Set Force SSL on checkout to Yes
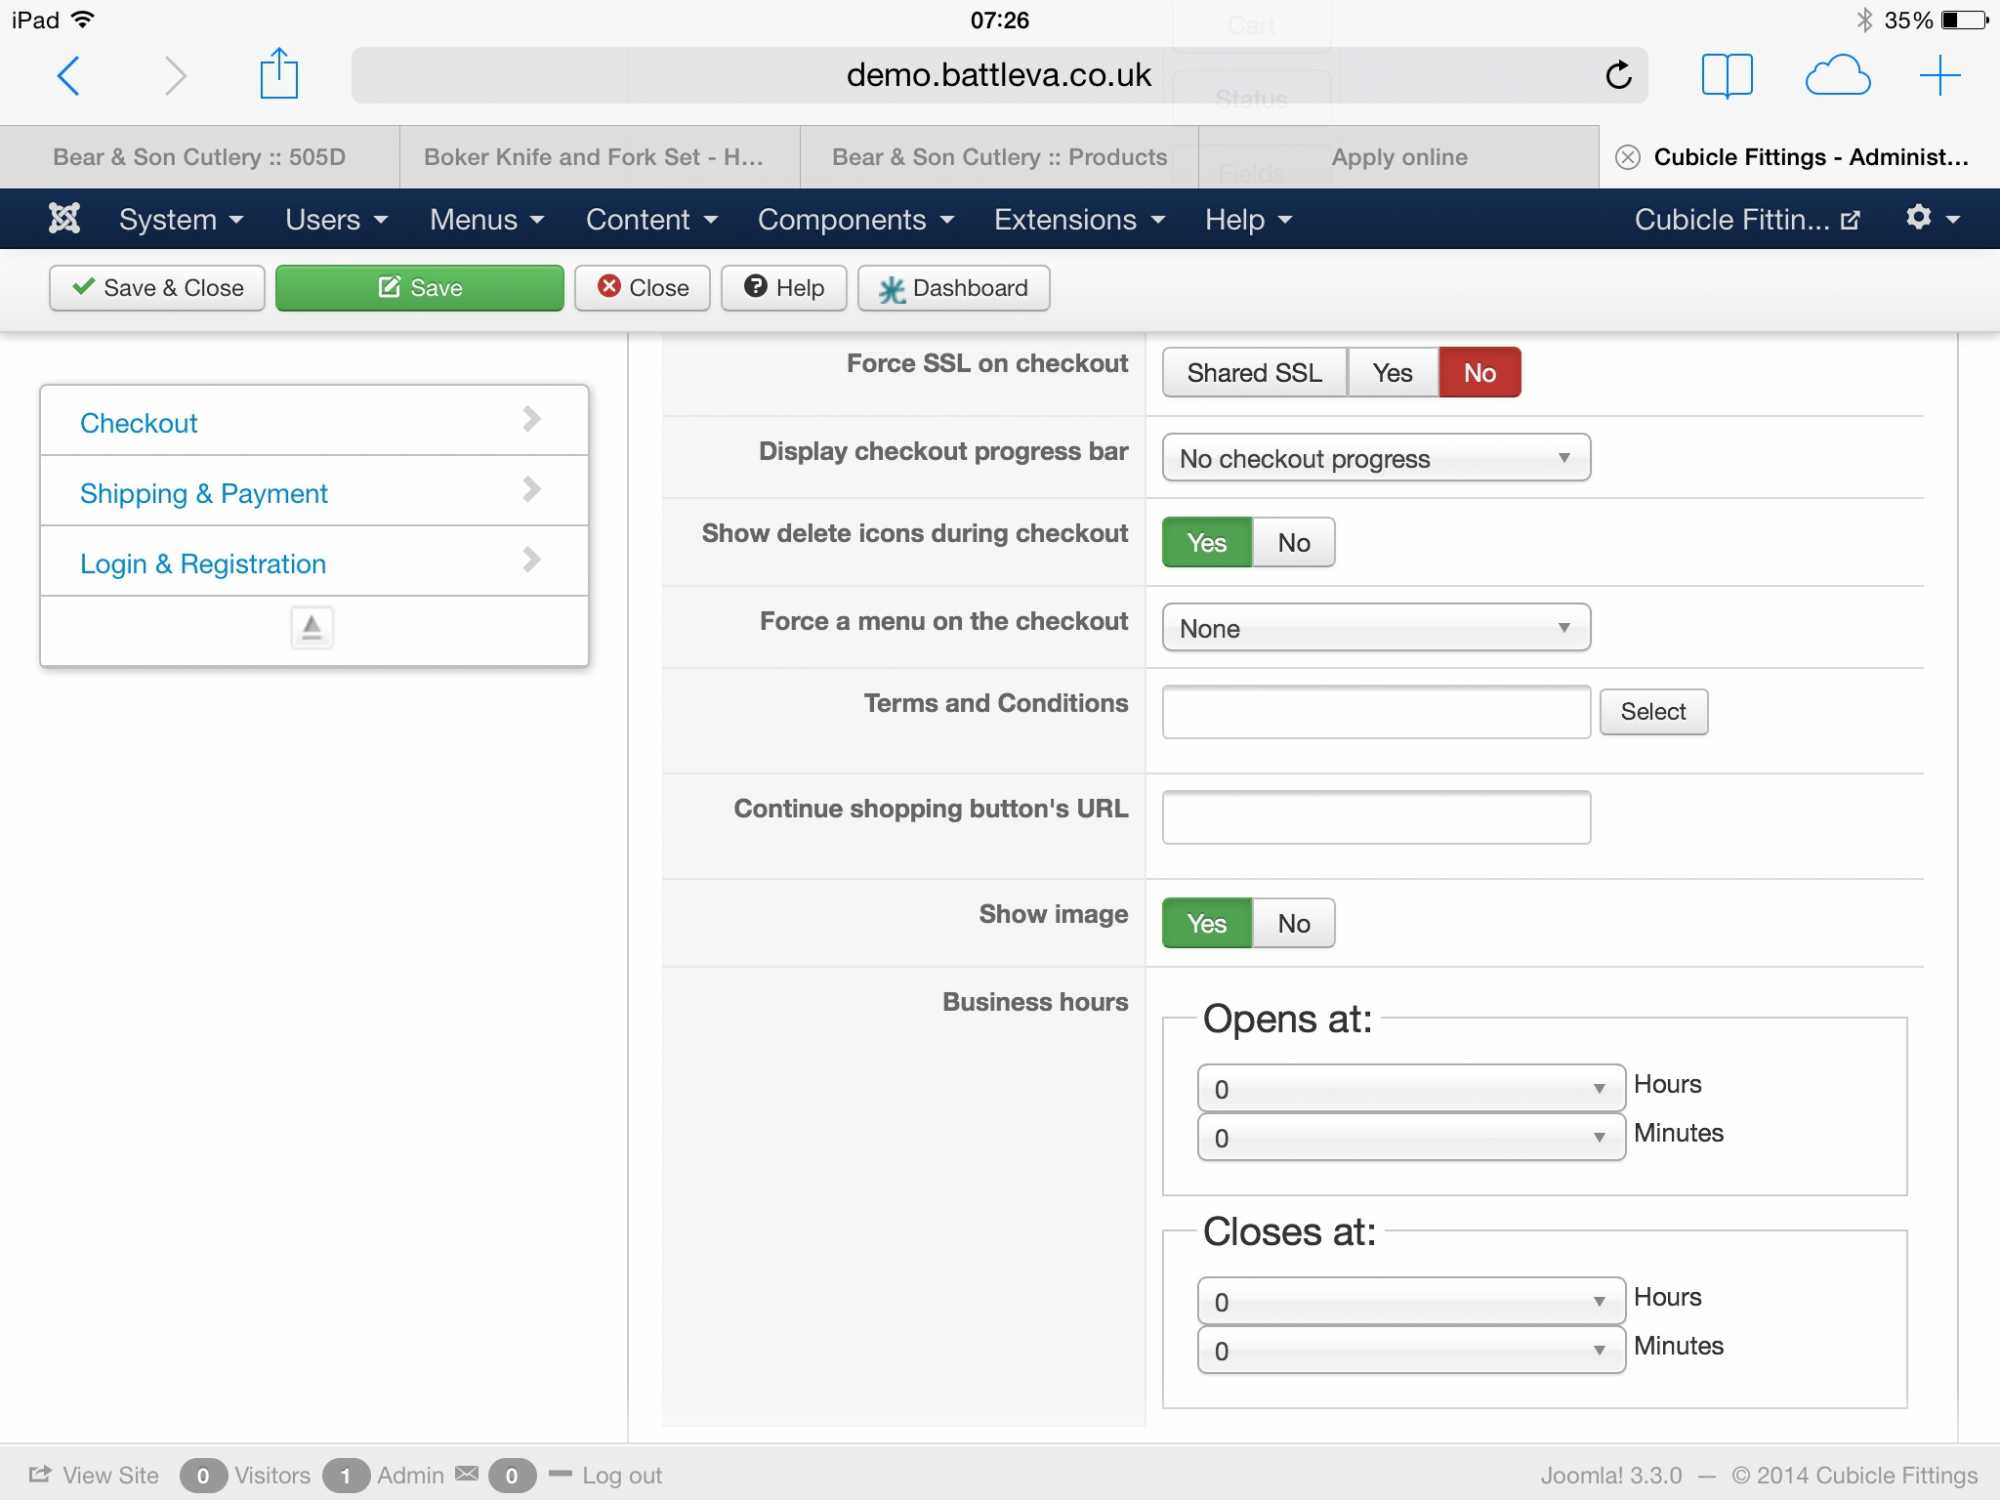 (x=1392, y=373)
